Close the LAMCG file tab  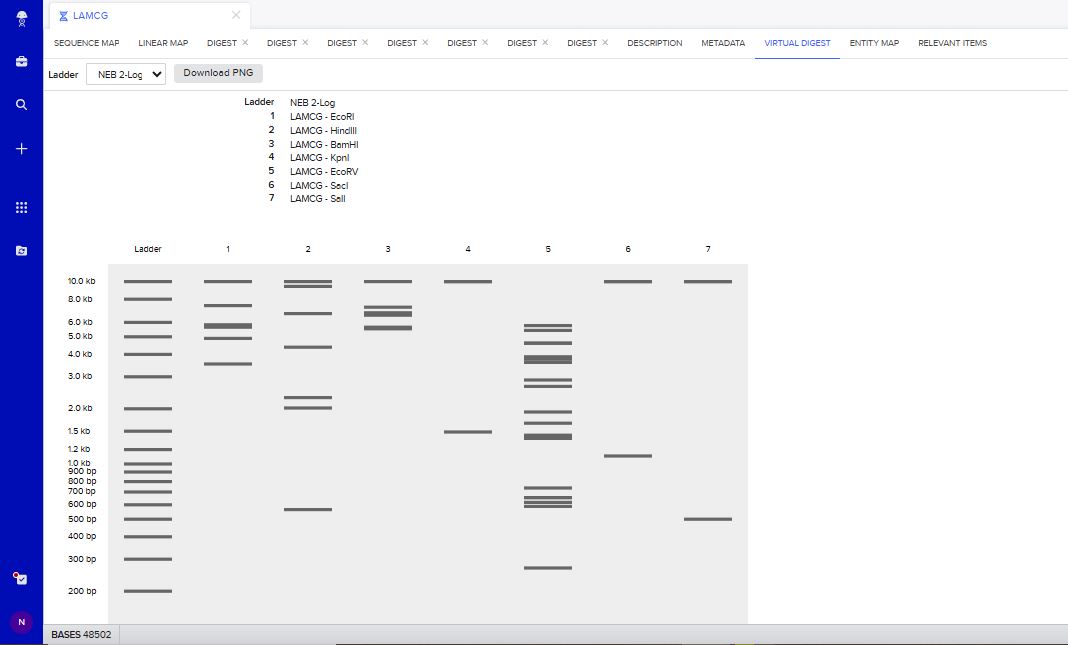click(236, 15)
